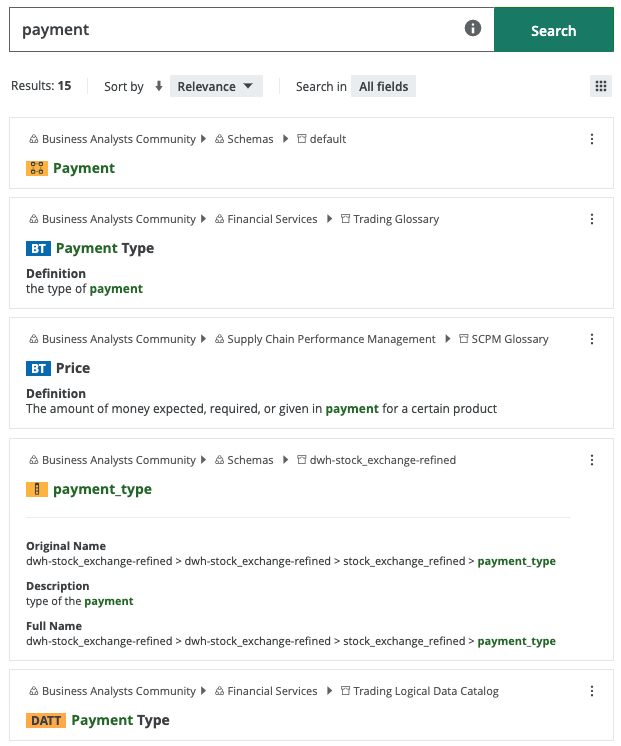Click into the search field containing payment
Image resolution: width=621 pixels, height=746 pixels.
tap(240, 30)
